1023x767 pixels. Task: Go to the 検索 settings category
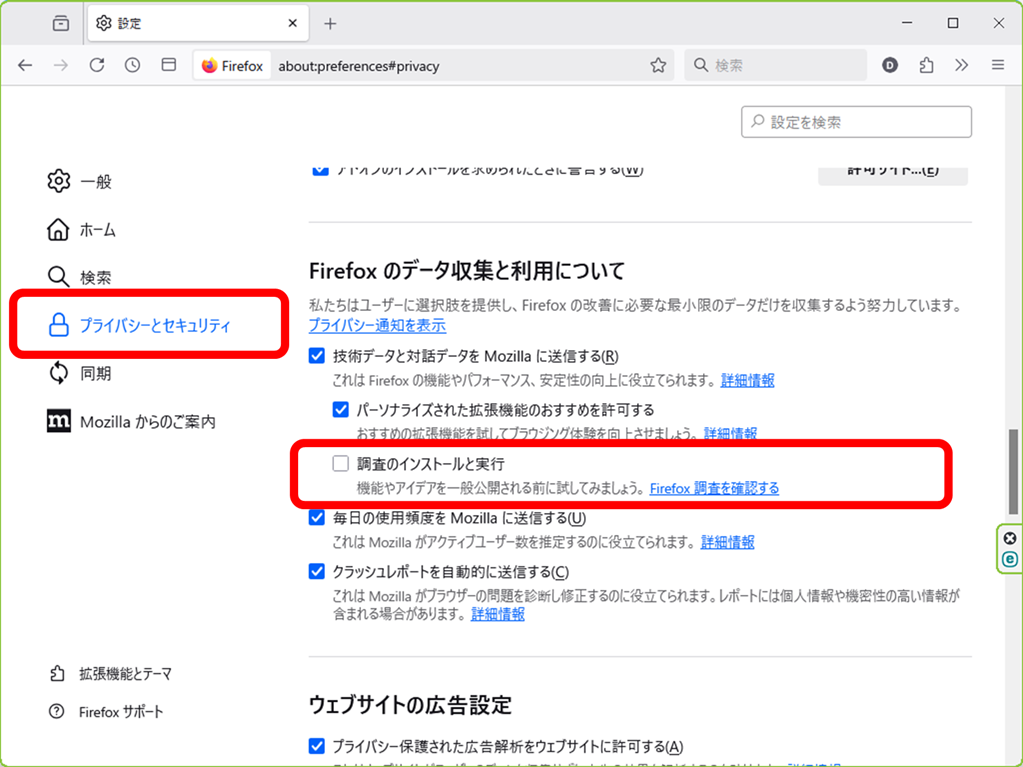[x=80, y=277]
